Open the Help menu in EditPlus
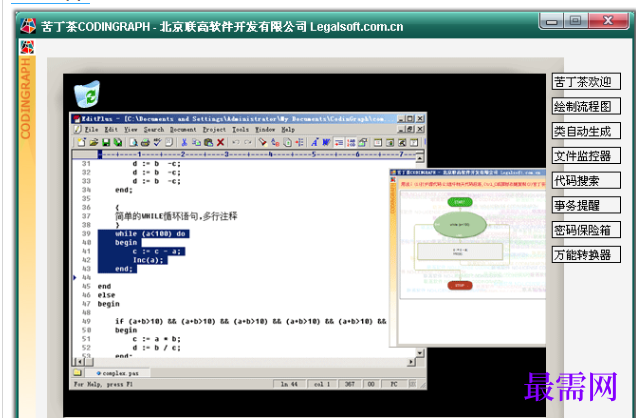636x418 pixels. tap(288, 129)
